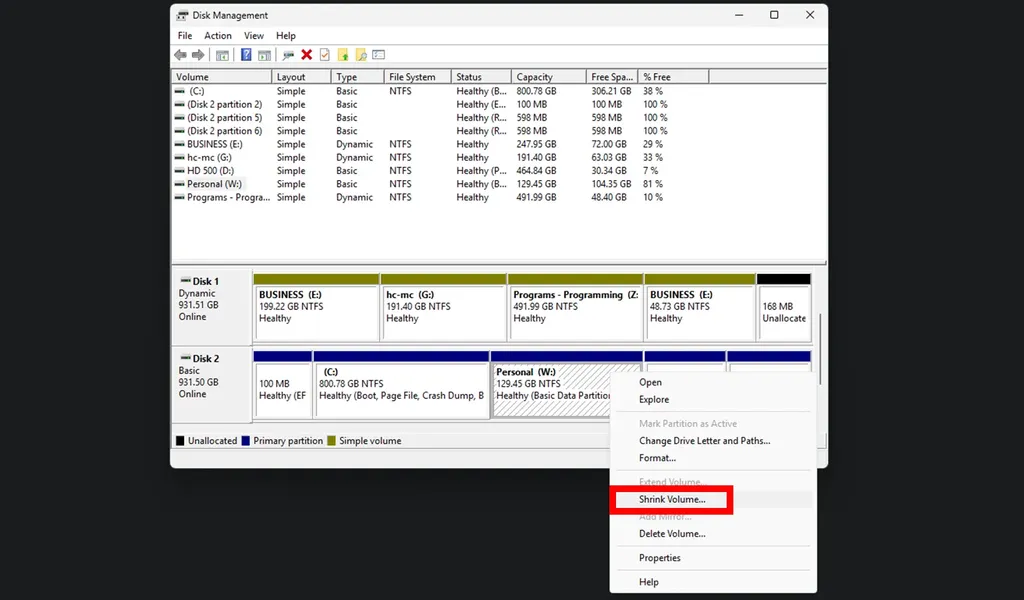Open the View menu
This screenshot has width=1024, height=600.
(x=254, y=36)
